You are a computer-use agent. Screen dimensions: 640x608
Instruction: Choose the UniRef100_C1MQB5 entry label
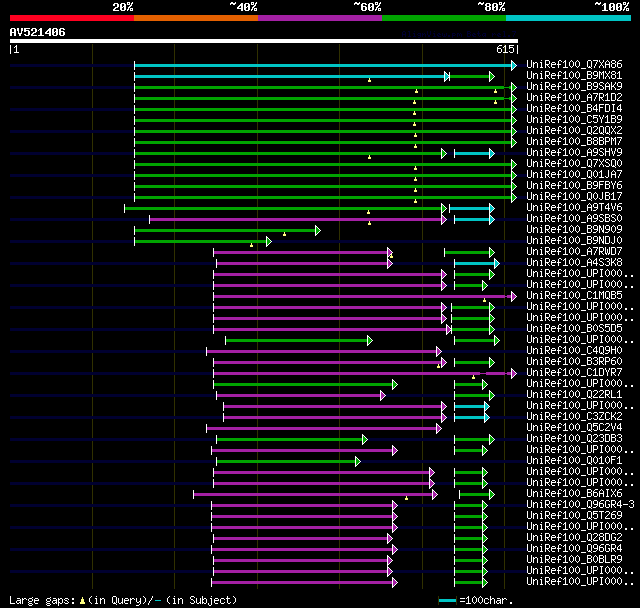pyautogui.click(x=574, y=296)
